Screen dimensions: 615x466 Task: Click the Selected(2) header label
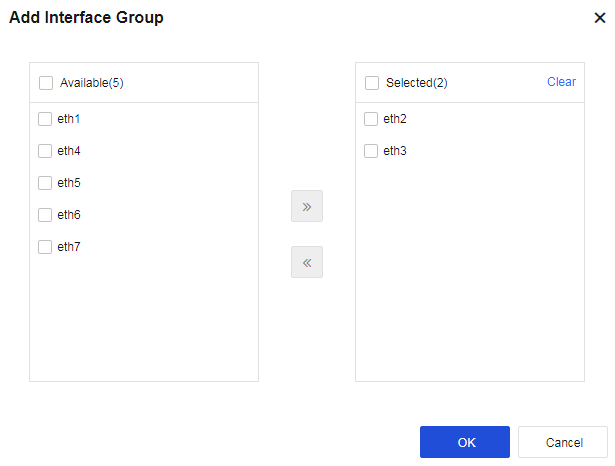point(417,83)
